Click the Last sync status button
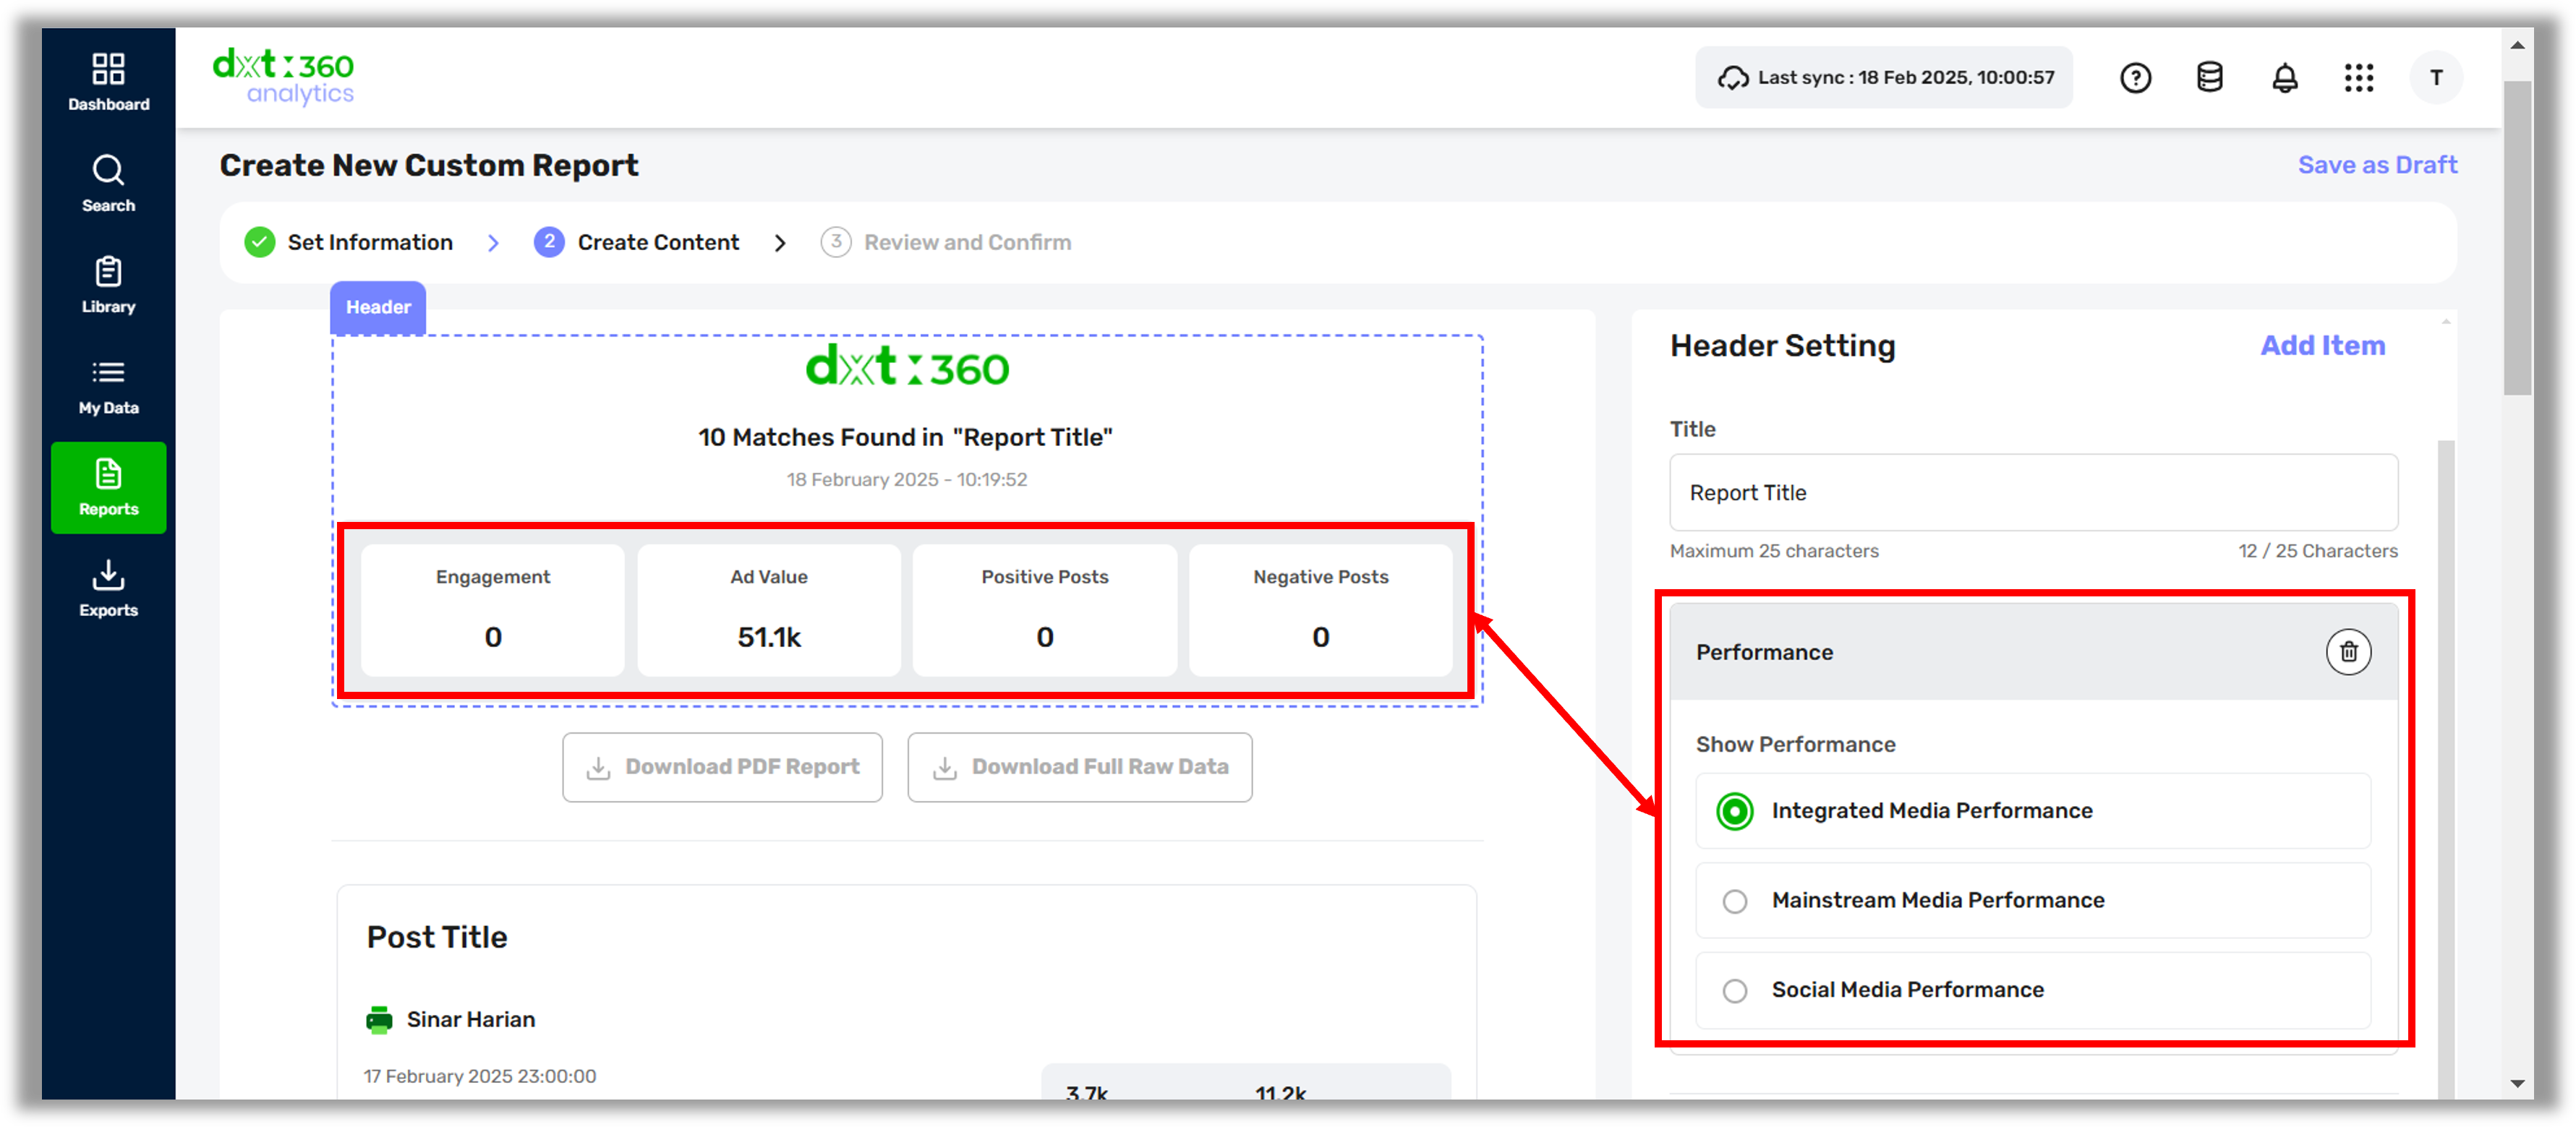 pyautogui.click(x=1883, y=78)
